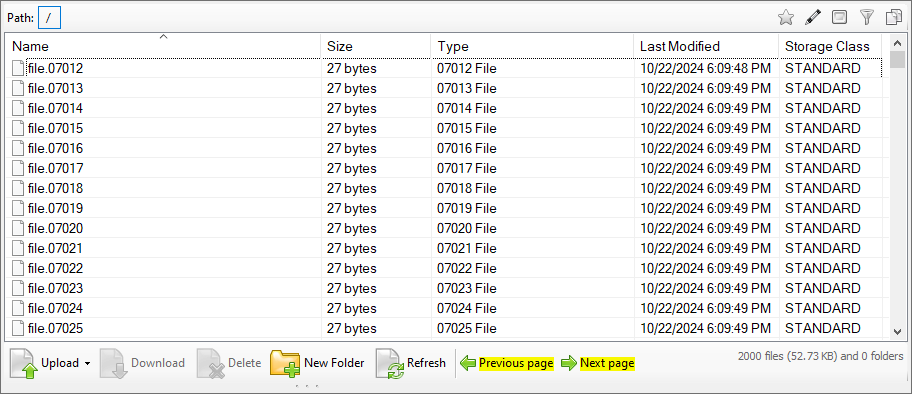Click the file icon of file.07012

(19, 68)
